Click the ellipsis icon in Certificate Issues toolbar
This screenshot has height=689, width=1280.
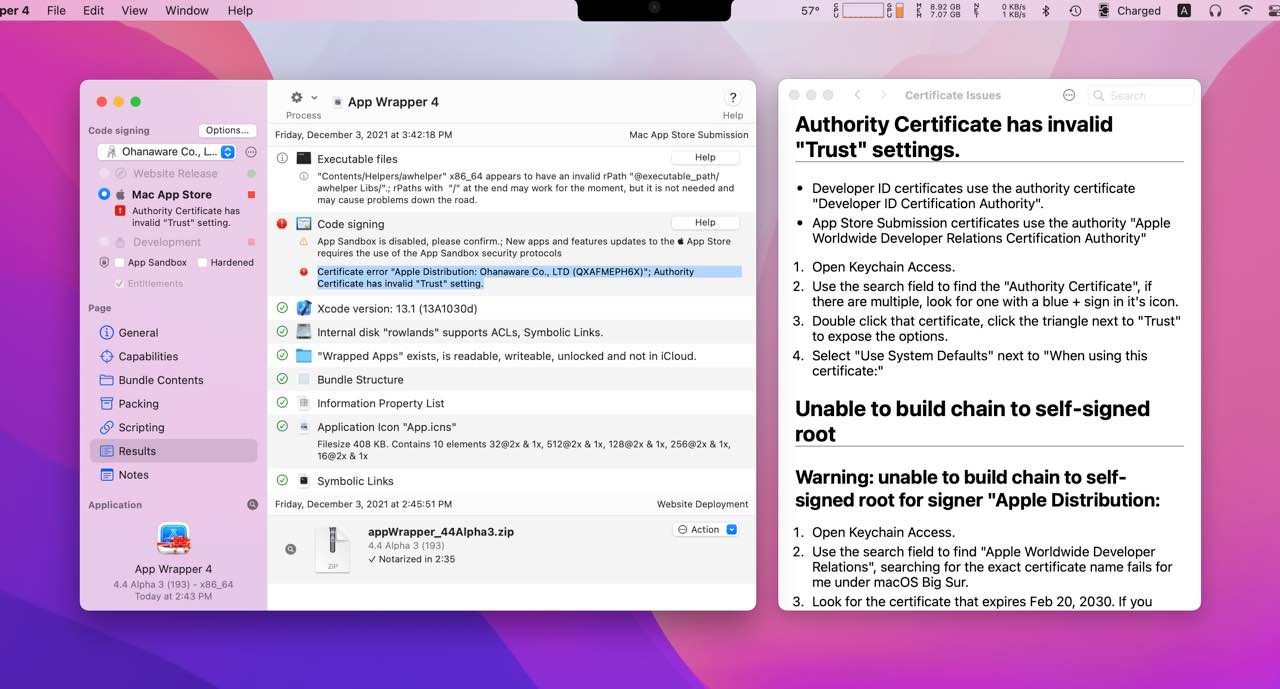tap(1069, 95)
